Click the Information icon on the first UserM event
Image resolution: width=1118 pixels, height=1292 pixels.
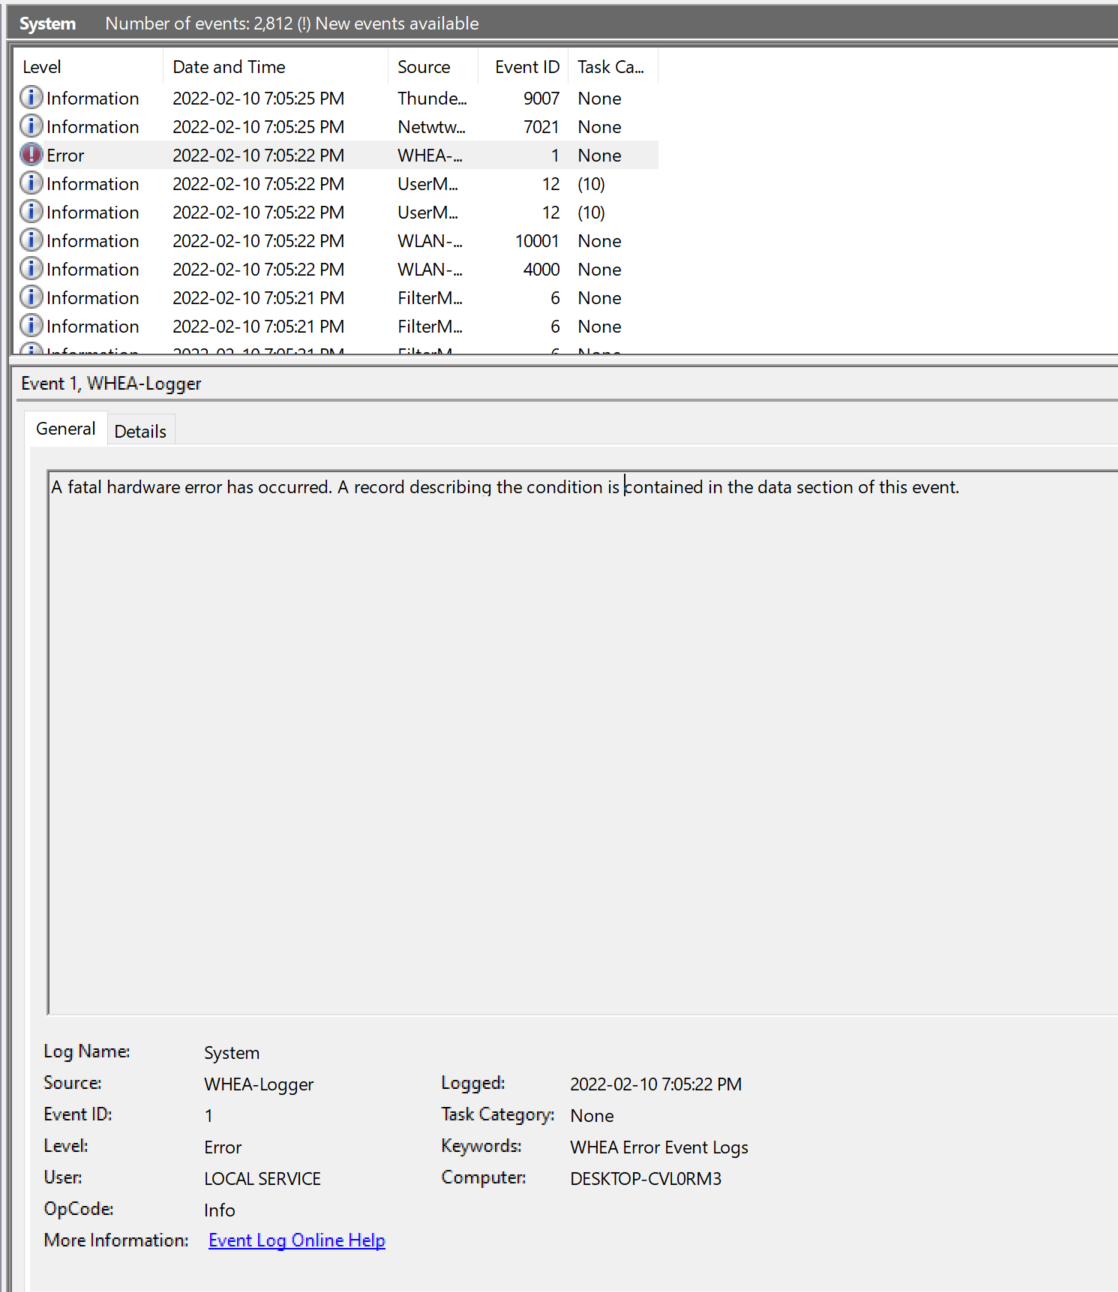click(x=31, y=184)
